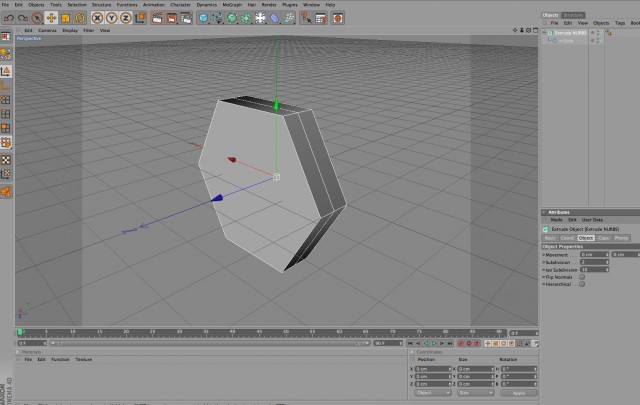Viewport: 640px width, 405px height.
Task: Render to Picture Viewer
Action: (x=172, y=18)
